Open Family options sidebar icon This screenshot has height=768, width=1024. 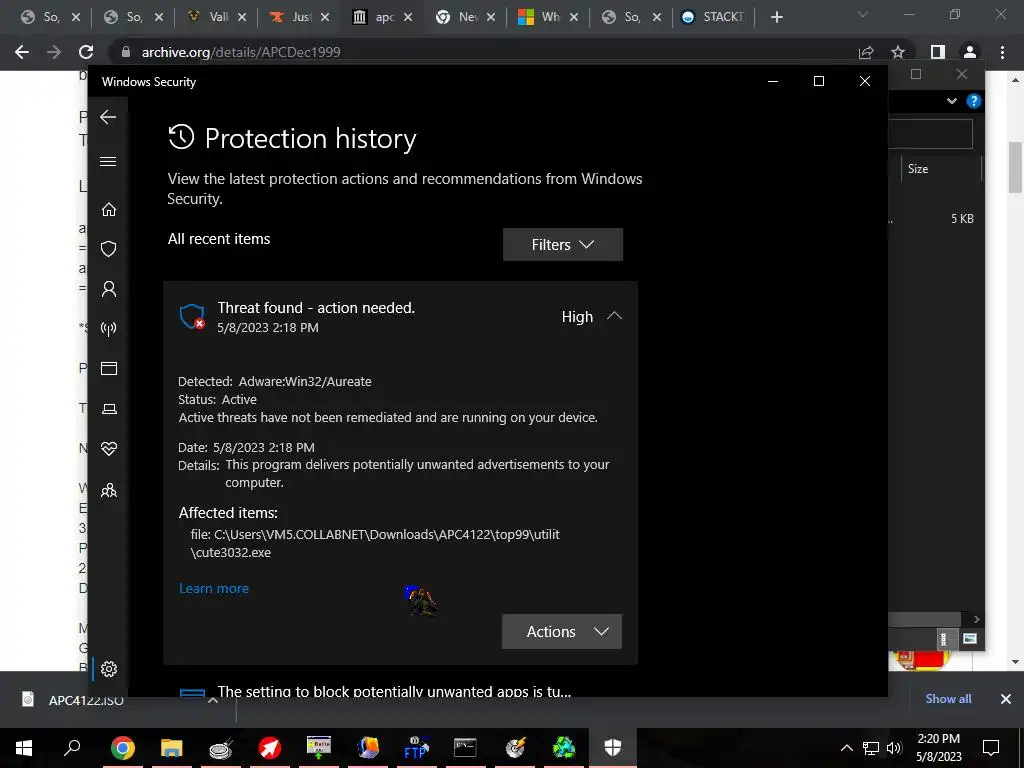[x=108, y=490]
